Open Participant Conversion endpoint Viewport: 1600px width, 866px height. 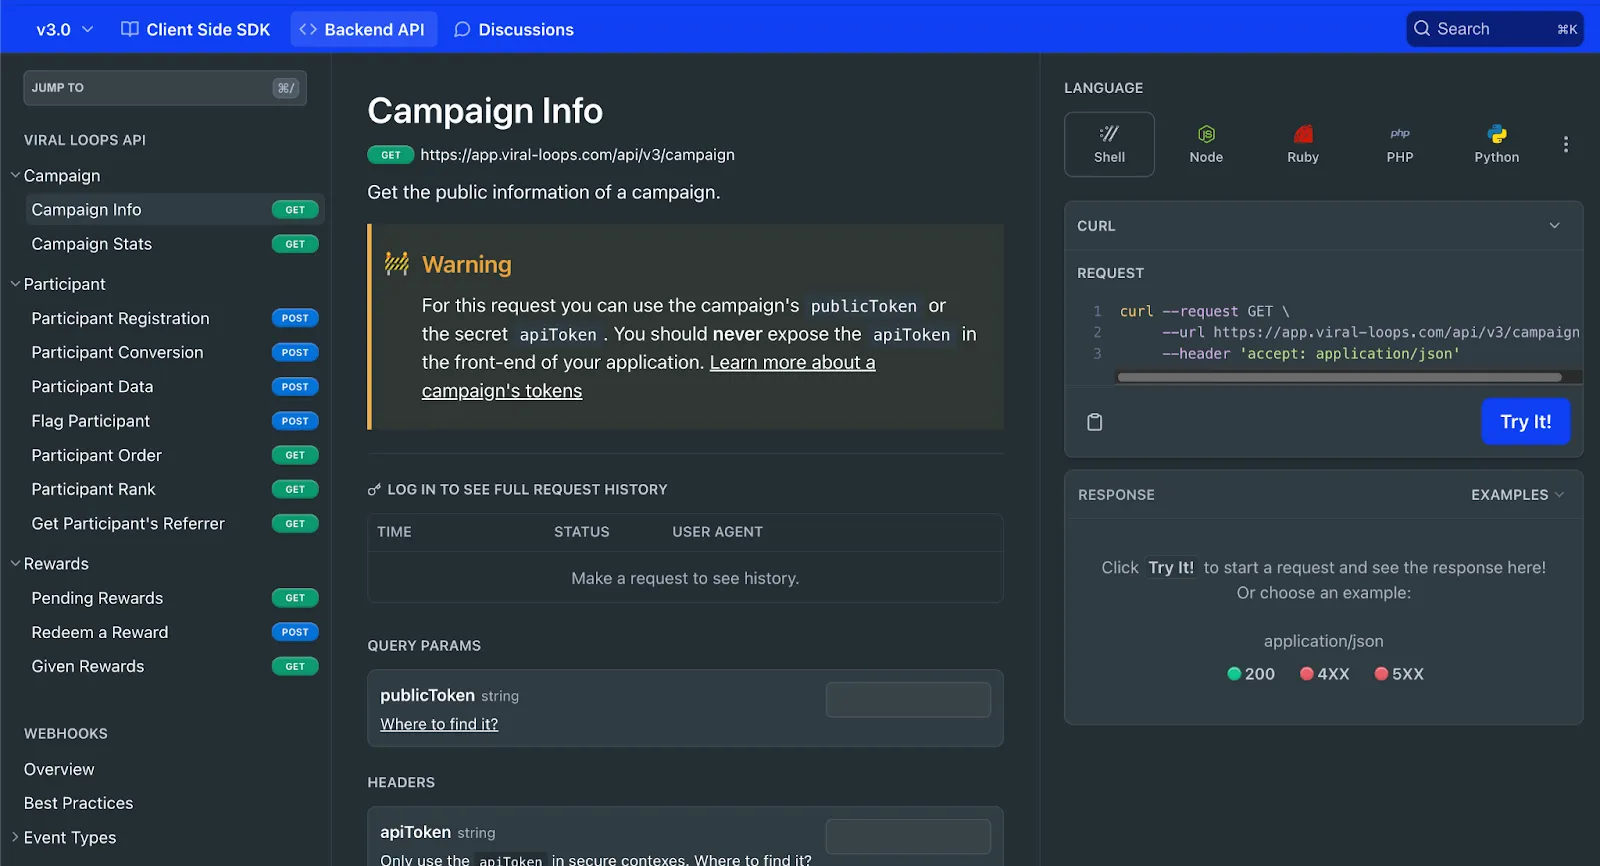click(174, 352)
